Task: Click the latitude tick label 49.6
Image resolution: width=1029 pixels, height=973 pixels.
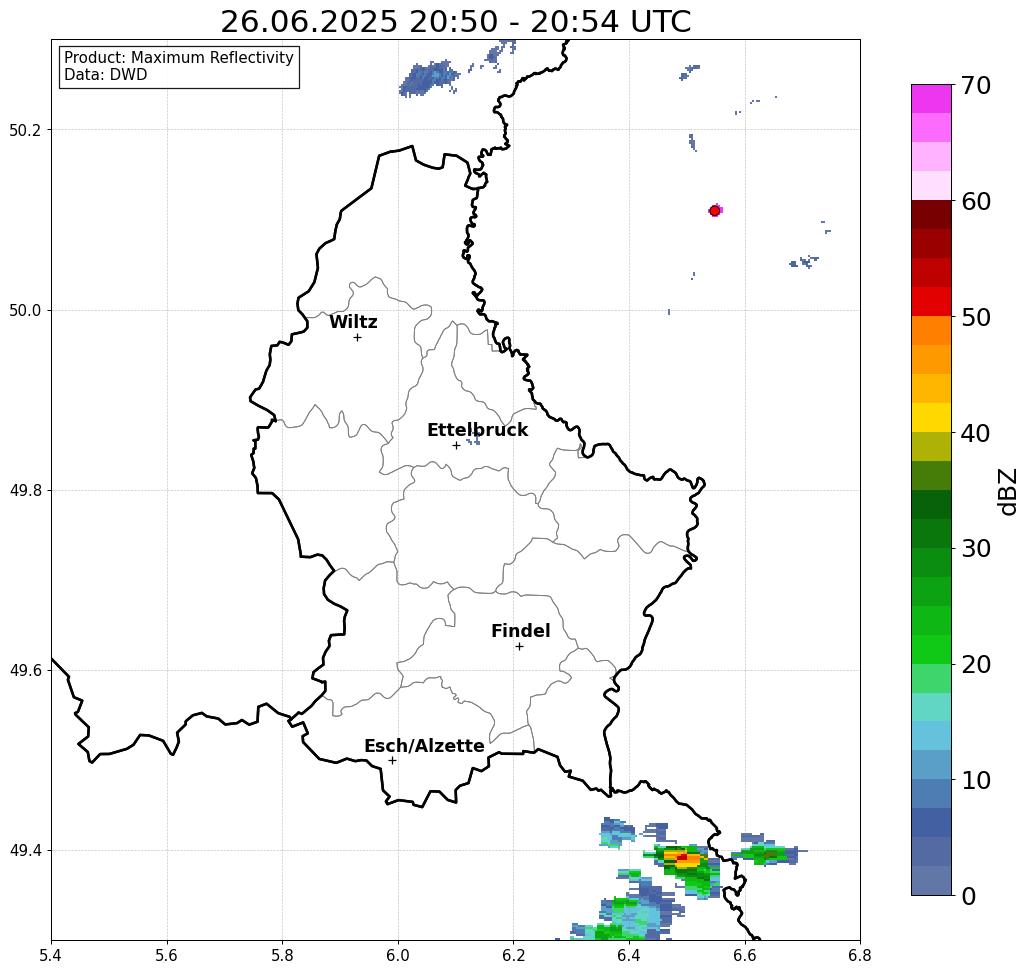Action: pyautogui.click(x=25, y=671)
